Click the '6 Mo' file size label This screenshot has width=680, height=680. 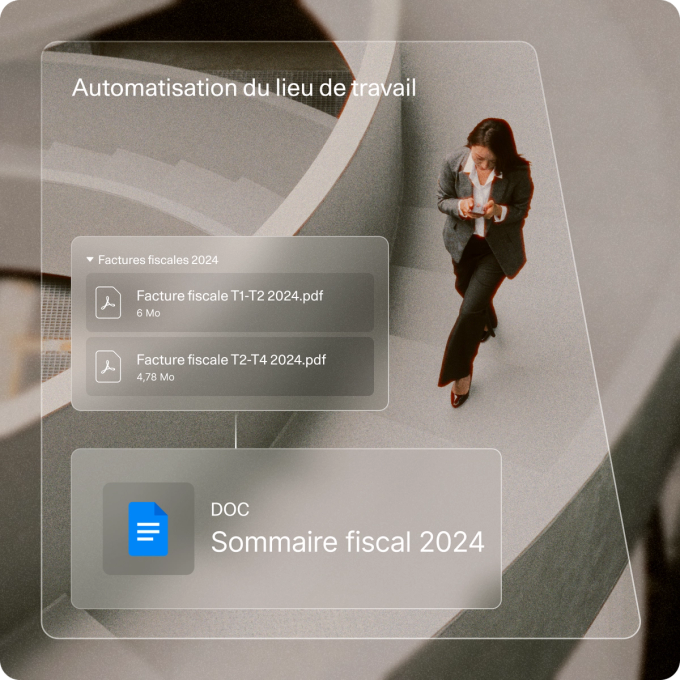click(x=148, y=313)
